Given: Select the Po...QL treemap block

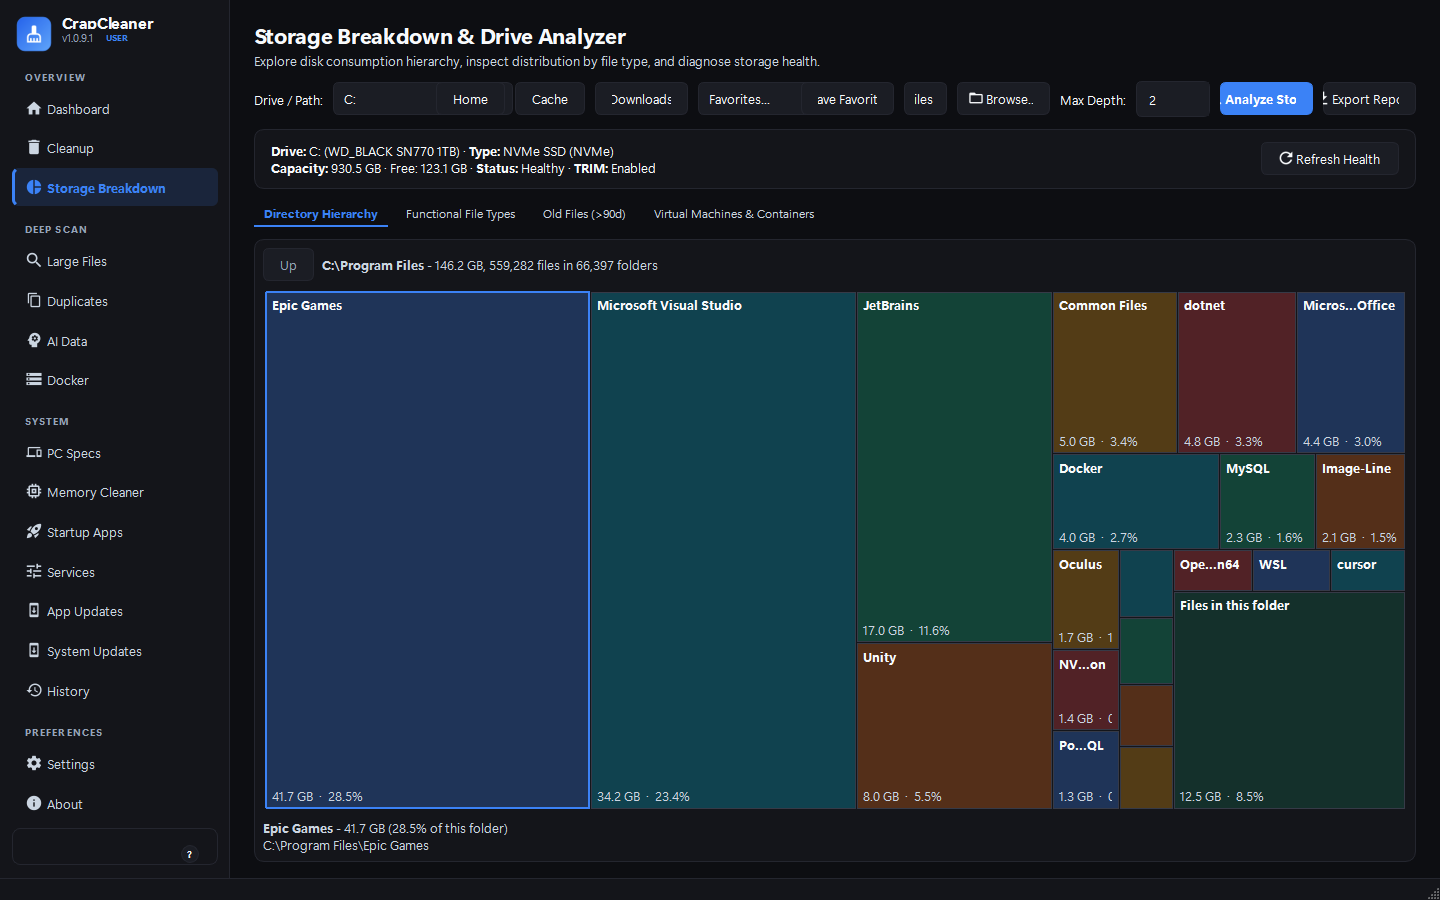Looking at the screenshot, I should point(1086,770).
